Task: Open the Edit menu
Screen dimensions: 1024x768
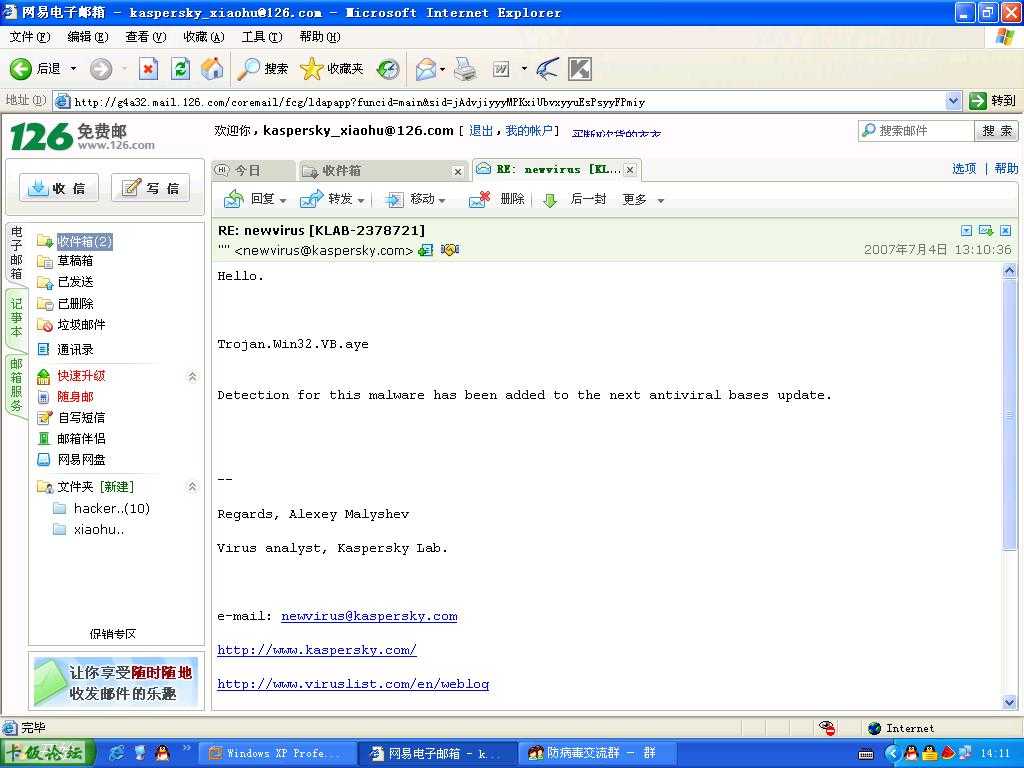Action: click(x=88, y=37)
